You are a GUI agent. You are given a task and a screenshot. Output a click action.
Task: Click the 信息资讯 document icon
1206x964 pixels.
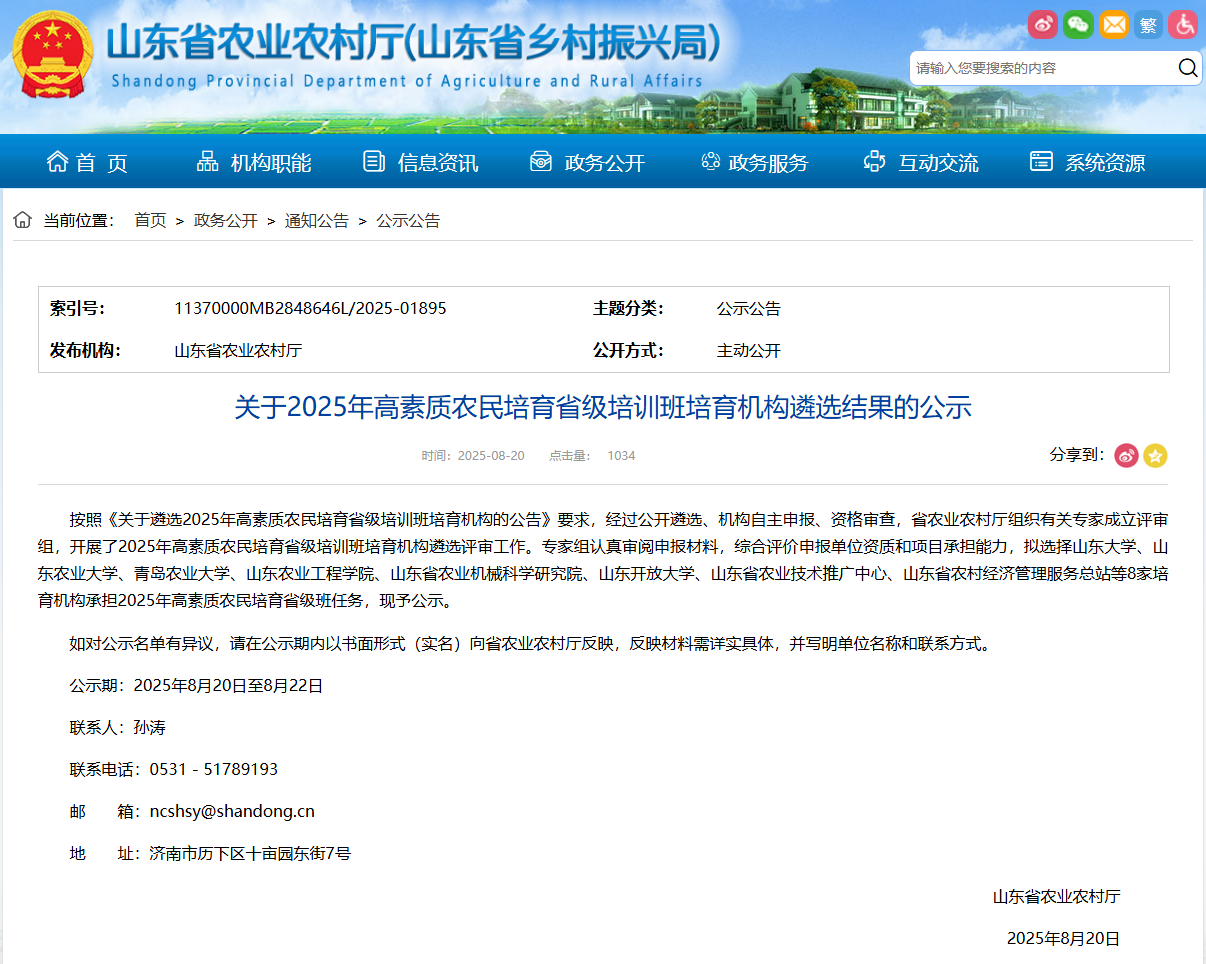tap(374, 161)
